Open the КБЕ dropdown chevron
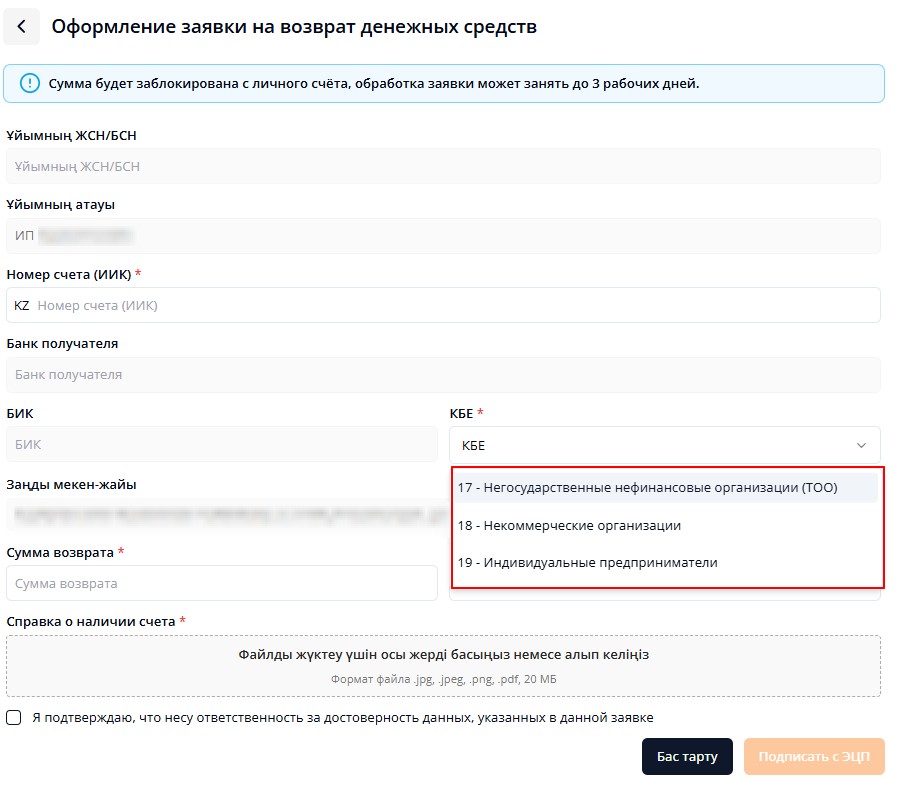917x790 pixels. [x=861, y=446]
